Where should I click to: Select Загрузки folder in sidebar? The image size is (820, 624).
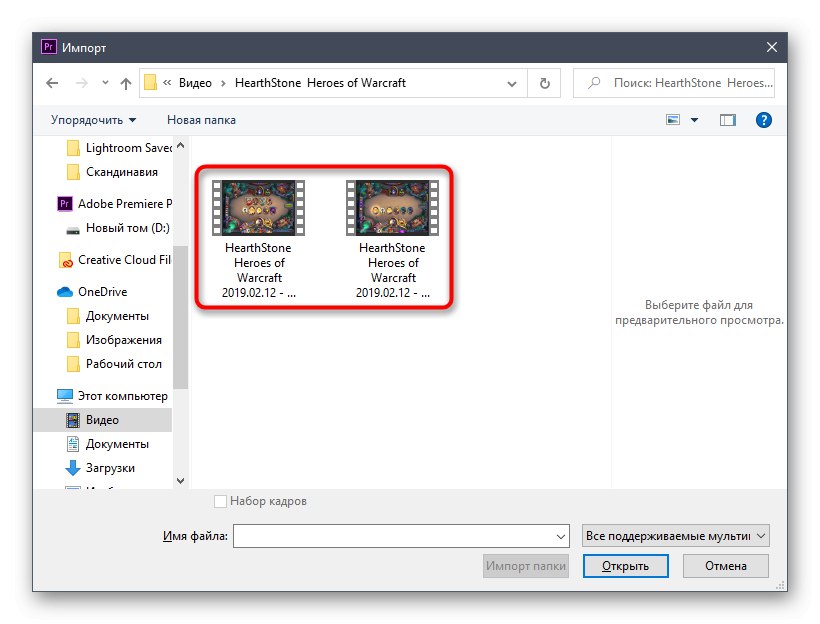tap(100, 468)
